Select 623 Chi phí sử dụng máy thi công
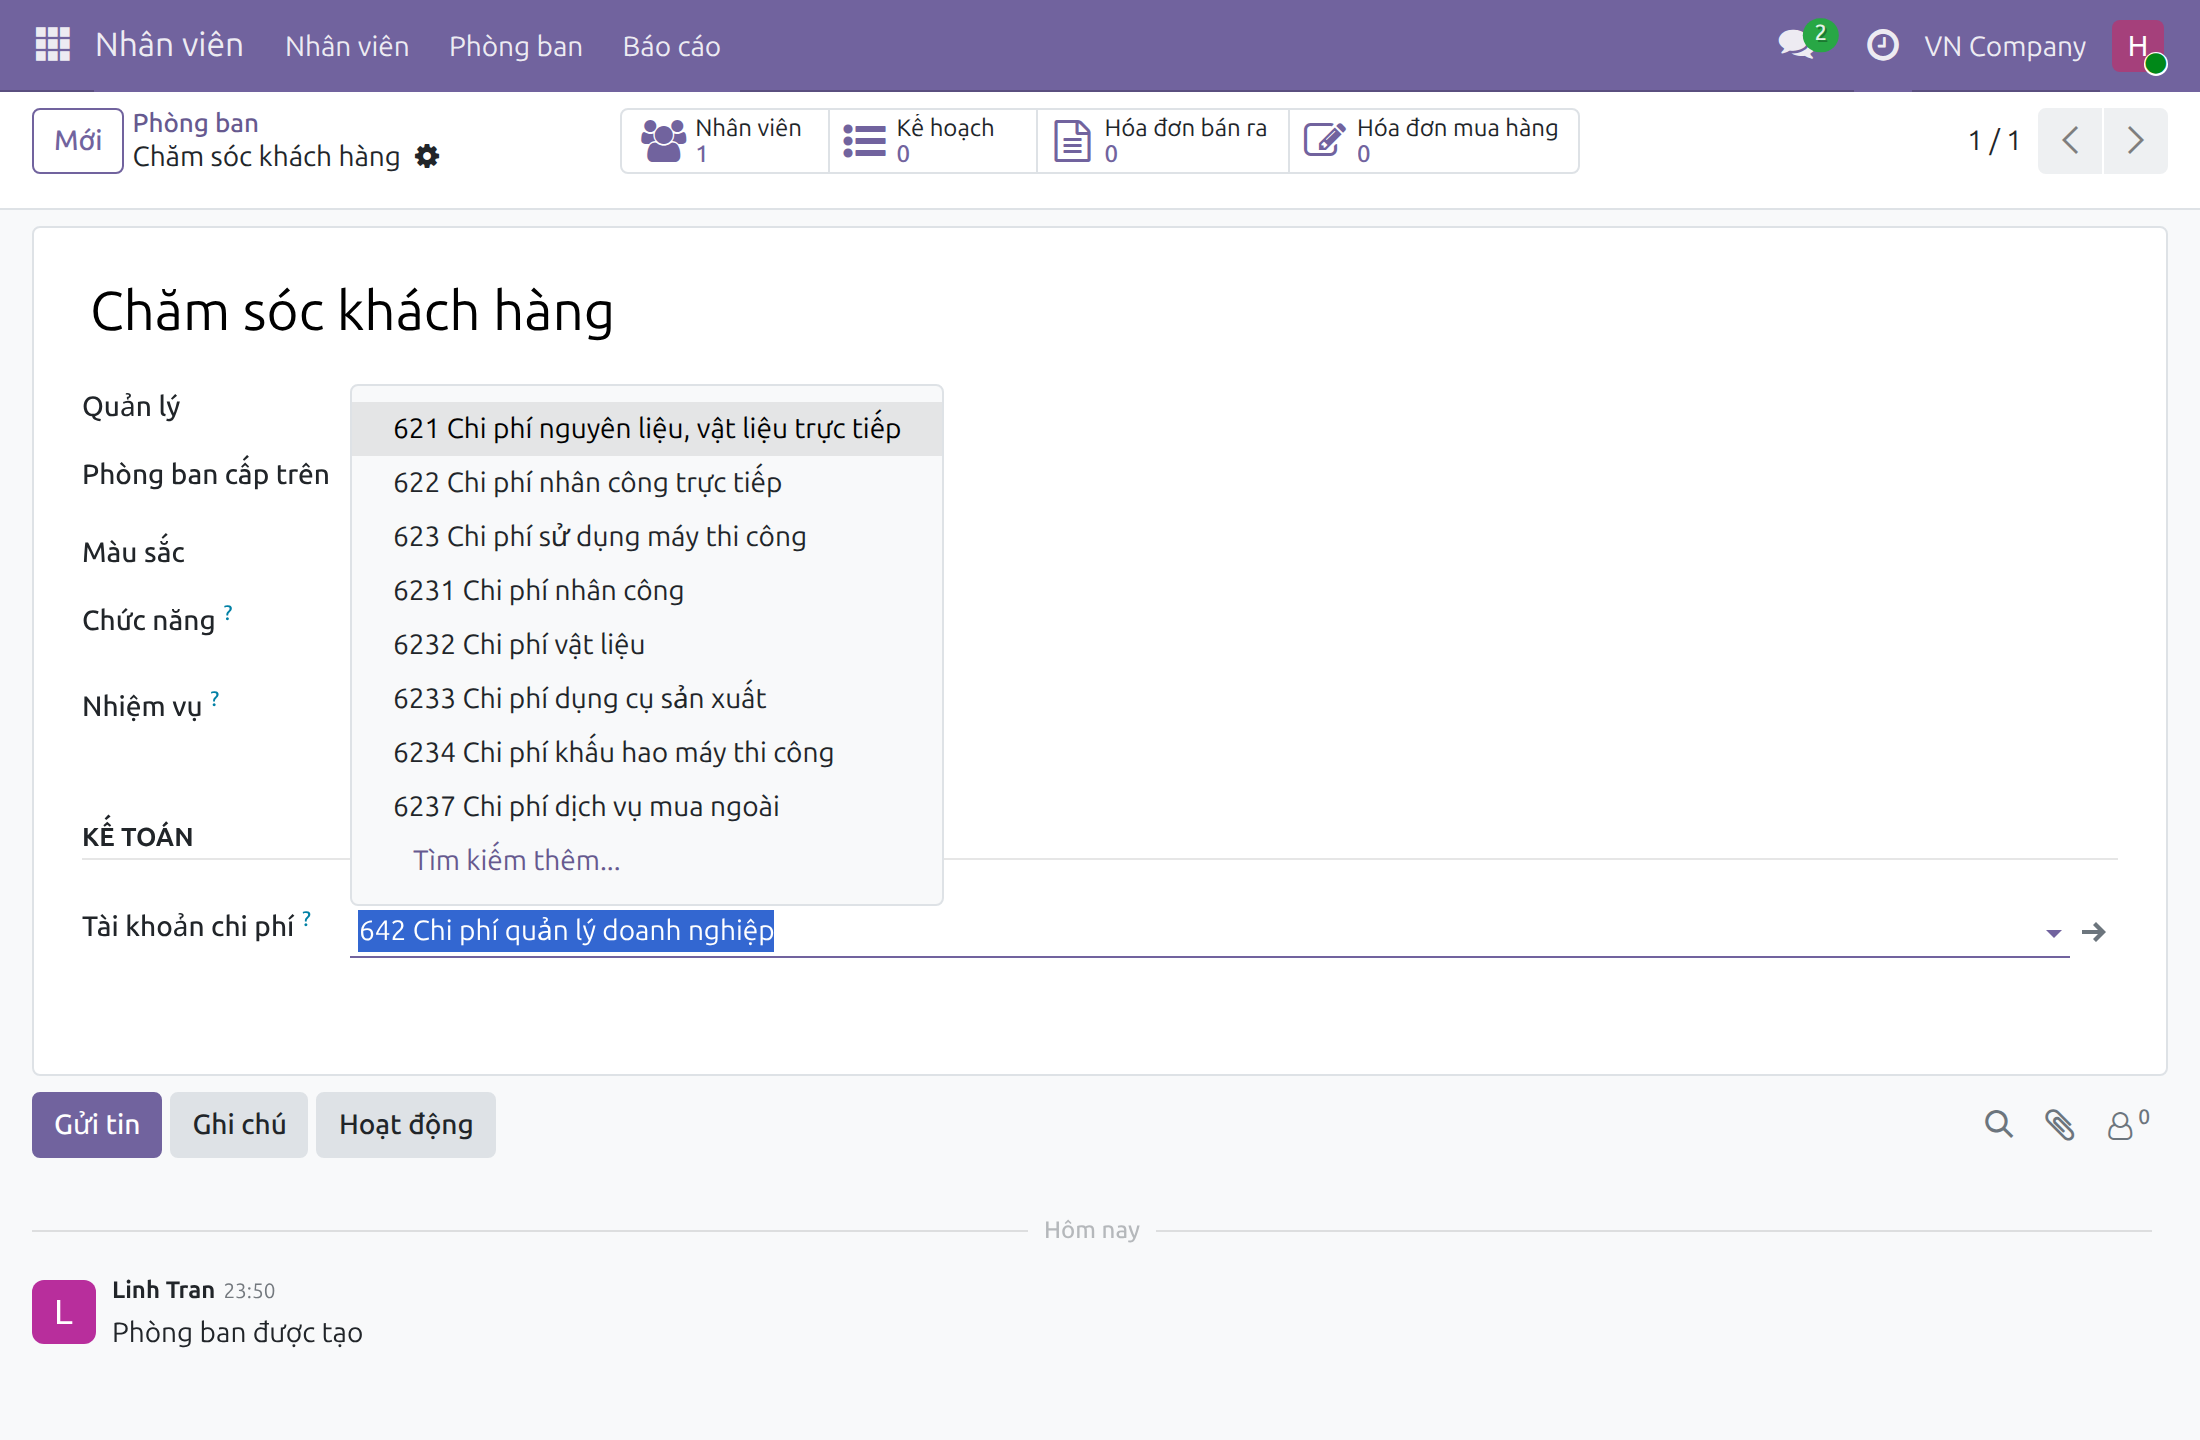Image resolution: width=2200 pixels, height=1440 pixels. tap(647, 537)
